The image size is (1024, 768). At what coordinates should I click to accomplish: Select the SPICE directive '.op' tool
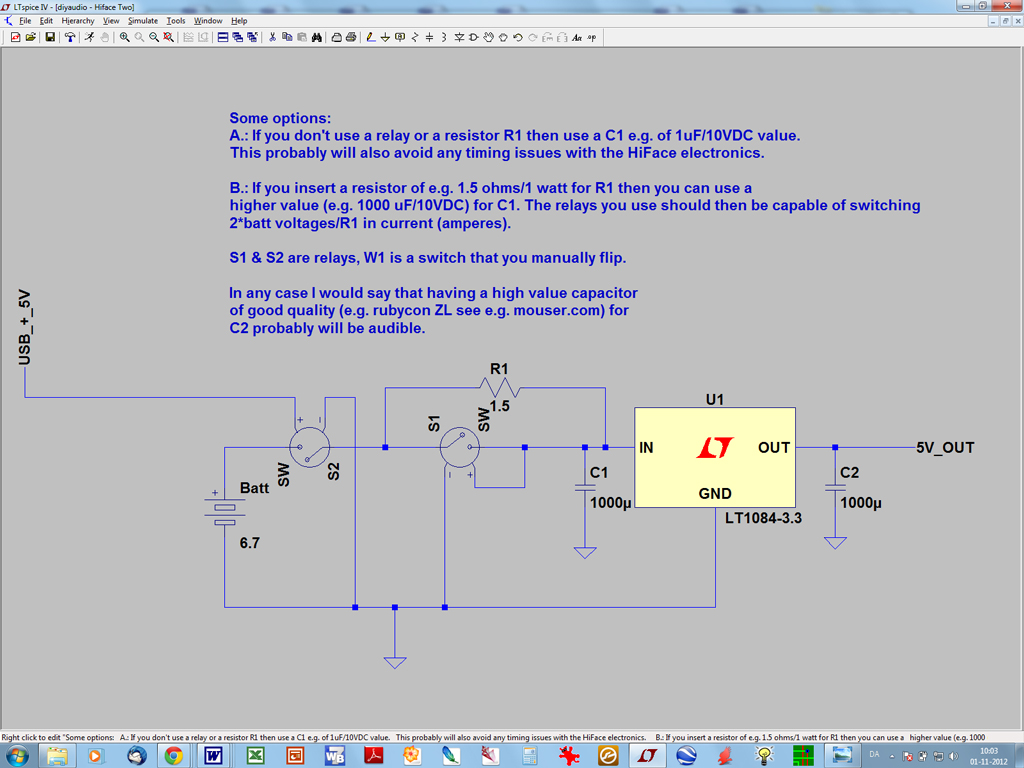coord(592,38)
